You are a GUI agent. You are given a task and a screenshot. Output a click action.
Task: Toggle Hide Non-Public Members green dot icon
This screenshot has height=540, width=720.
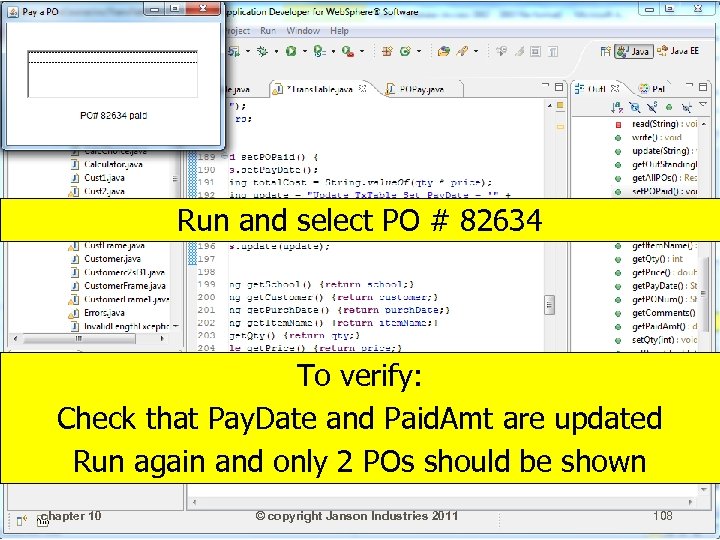point(669,108)
